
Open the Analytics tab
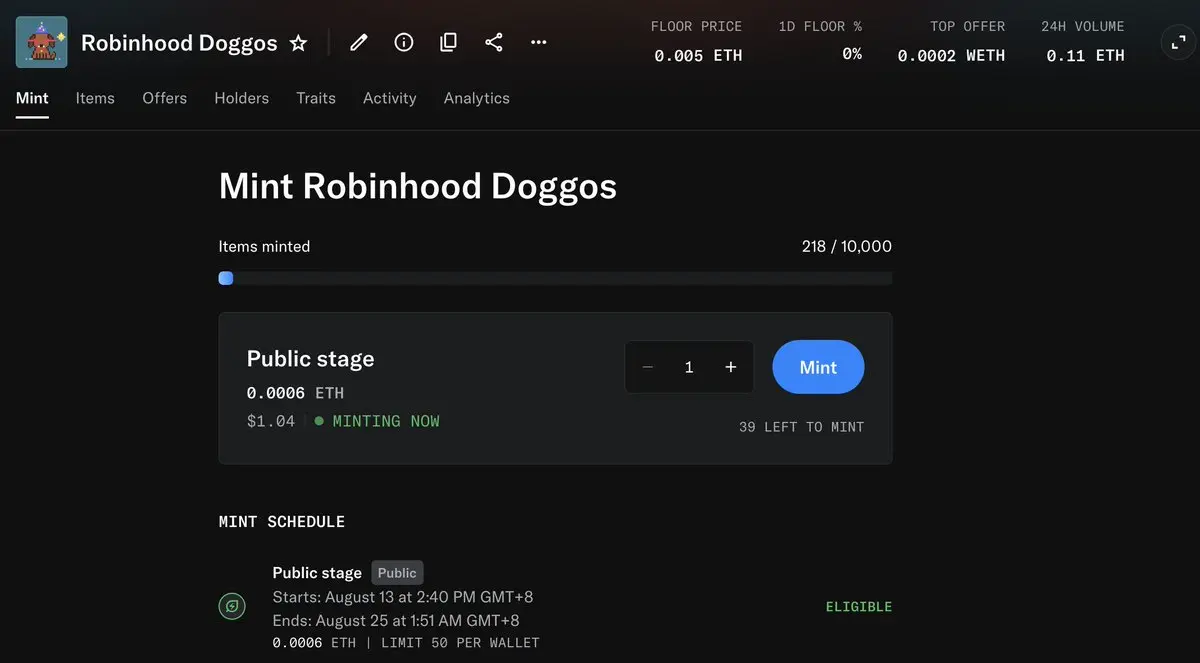coord(477,98)
